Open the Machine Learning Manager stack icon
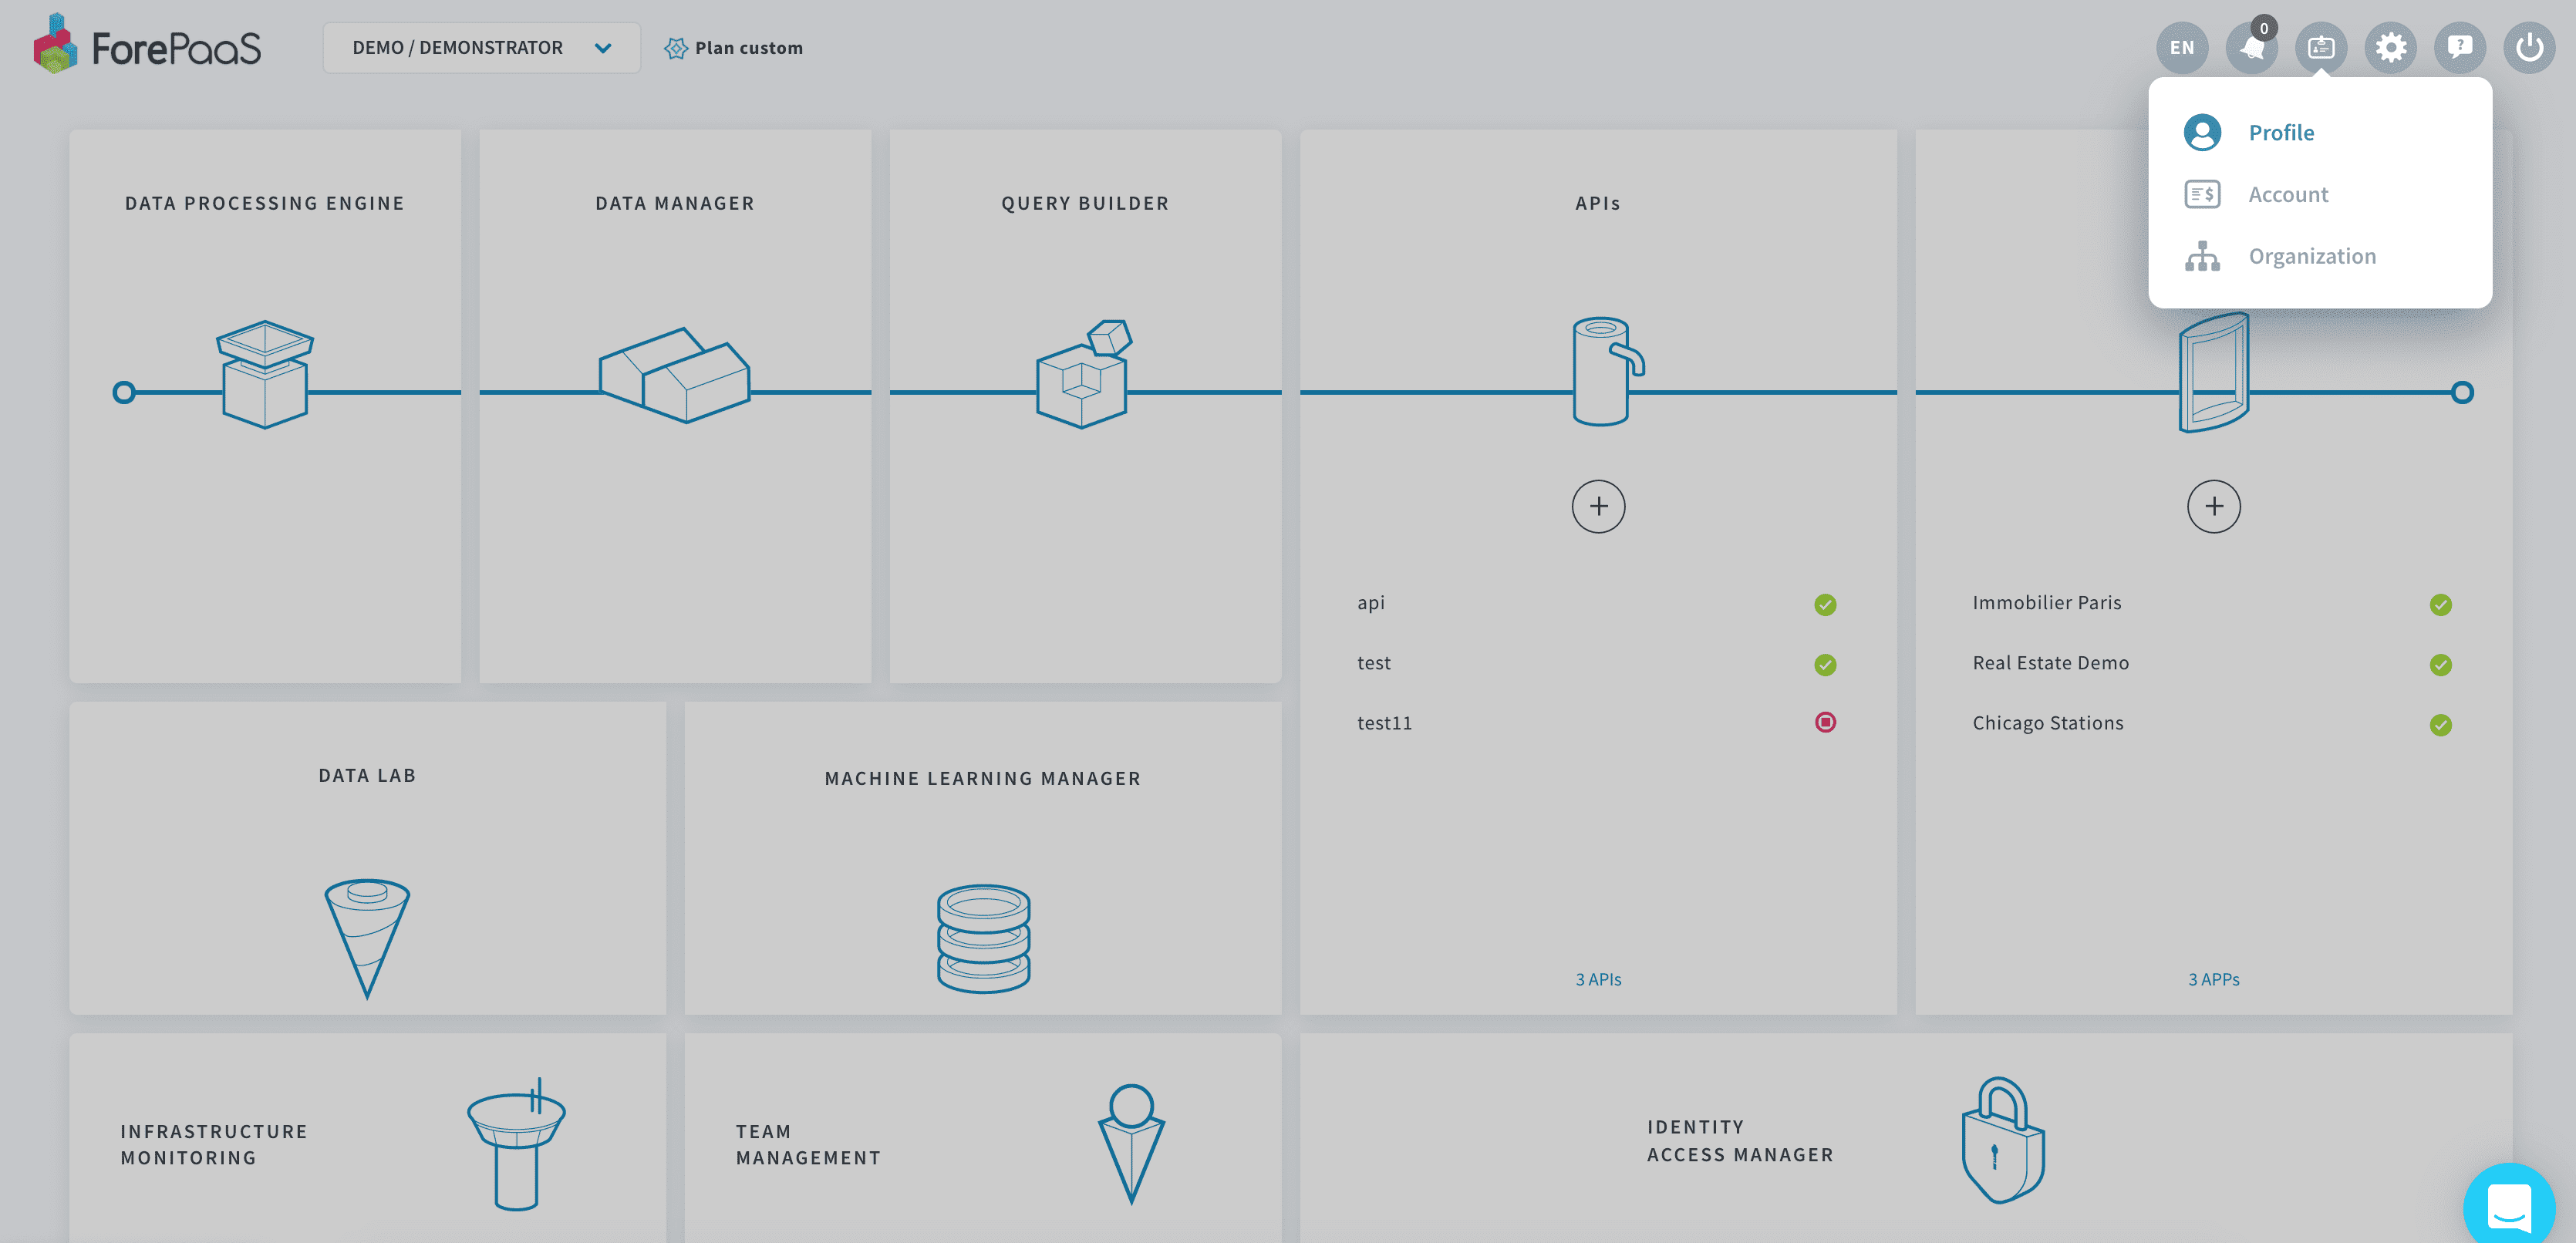Screen dimensions: 2576x1243 coord(983,938)
